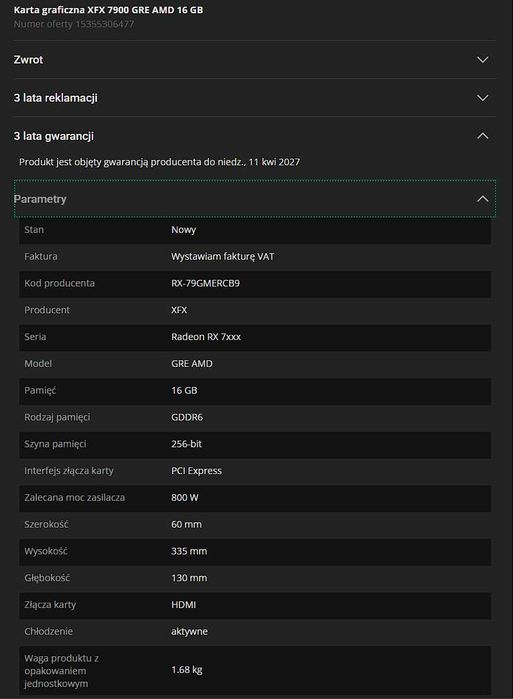The height and width of the screenshot is (699, 513).
Task: Select the product title Karta graficzna XFX 7900
Action: click(108, 10)
